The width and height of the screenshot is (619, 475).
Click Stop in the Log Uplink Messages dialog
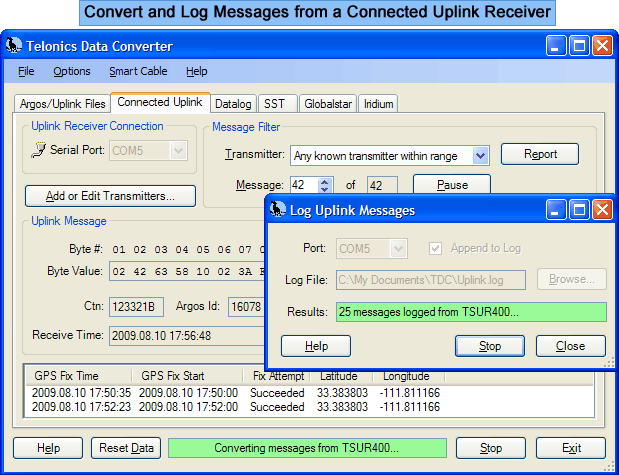(490, 346)
